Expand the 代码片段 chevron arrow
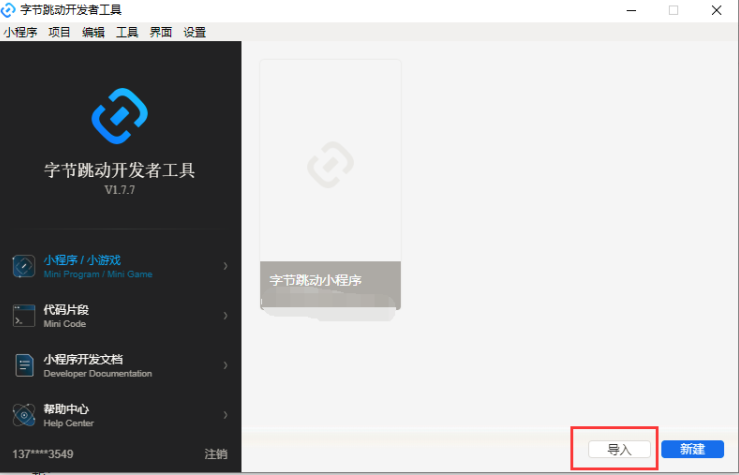This screenshot has height=475, width=739. (225, 316)
